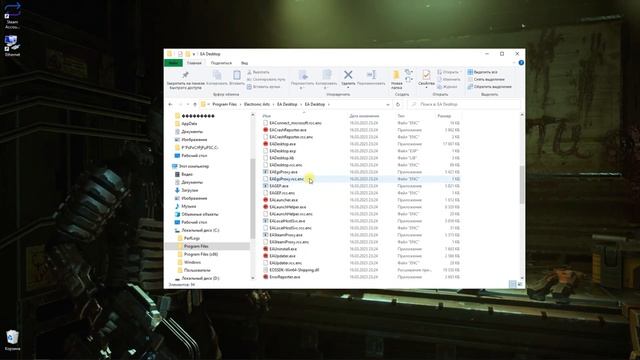Click the search box in EA Desktop

464,104
